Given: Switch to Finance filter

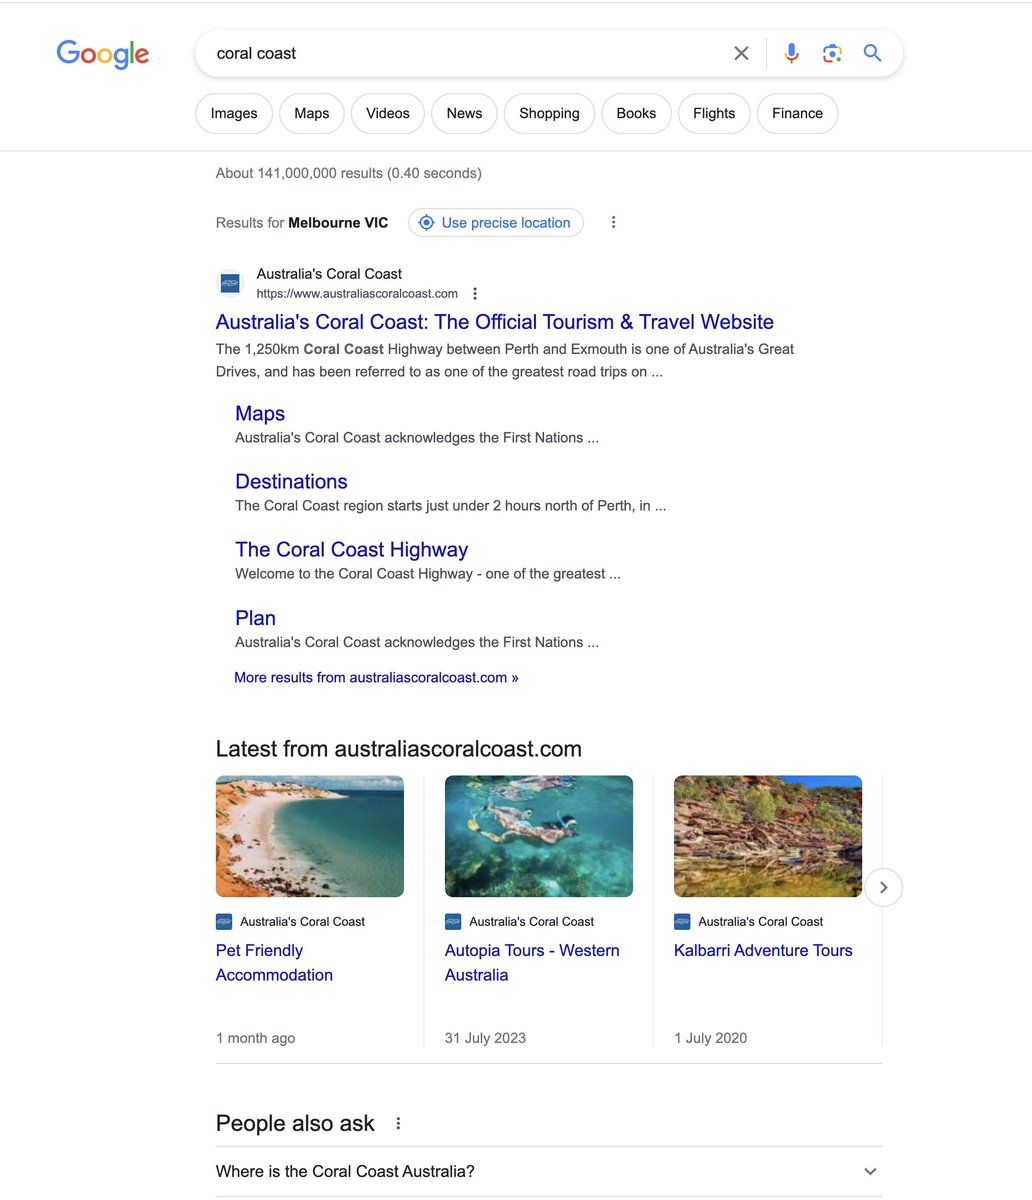Looking at the screenshot, I should pyautogui.click(x=797, y=113).
